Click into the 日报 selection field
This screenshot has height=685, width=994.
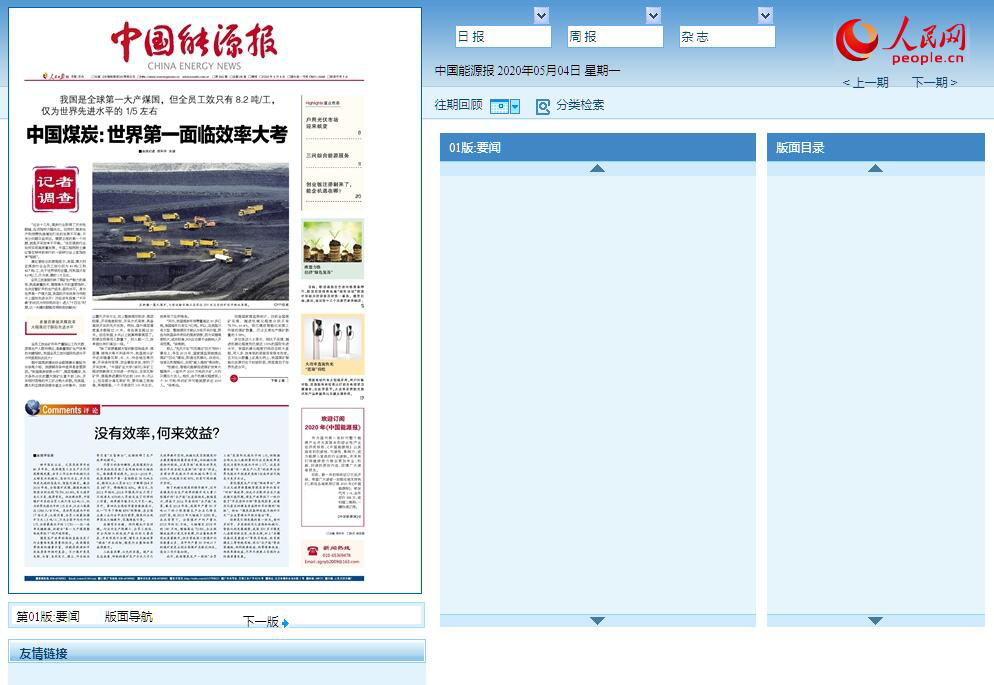tap(503, 37)
